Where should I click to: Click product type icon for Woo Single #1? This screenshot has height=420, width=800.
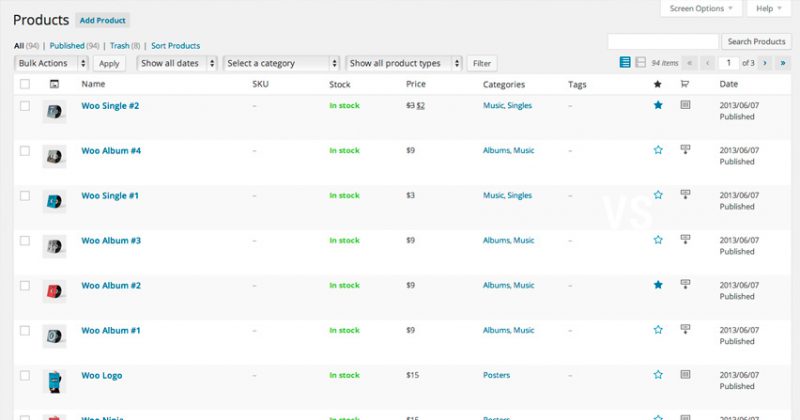click(x=685, y=194)
